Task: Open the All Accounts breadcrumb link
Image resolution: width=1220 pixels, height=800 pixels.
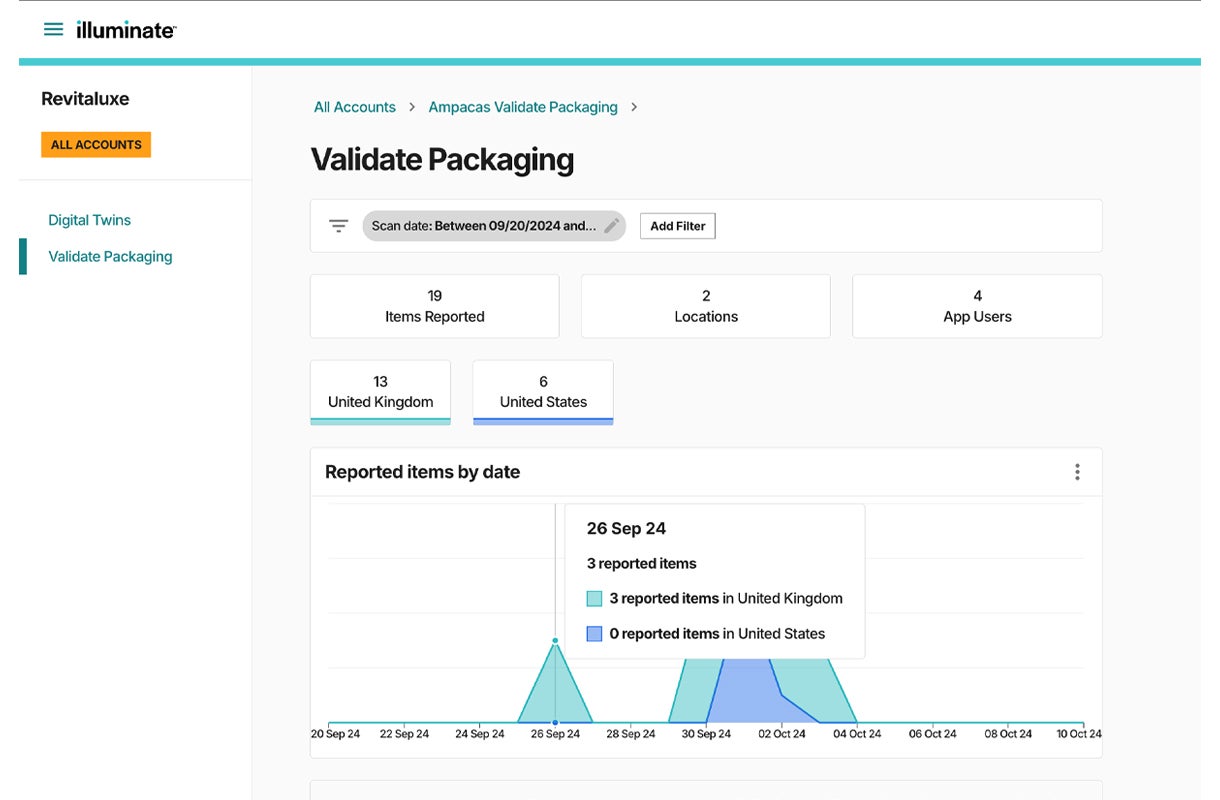Action: pyautogui.click(x=353, y=106)
